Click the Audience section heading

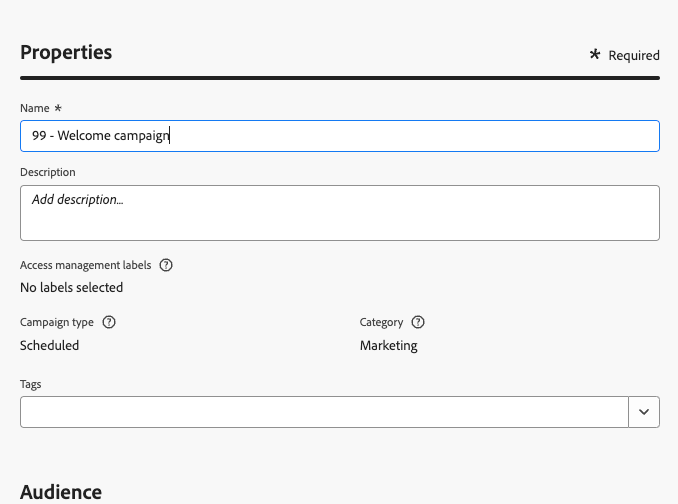61,491
